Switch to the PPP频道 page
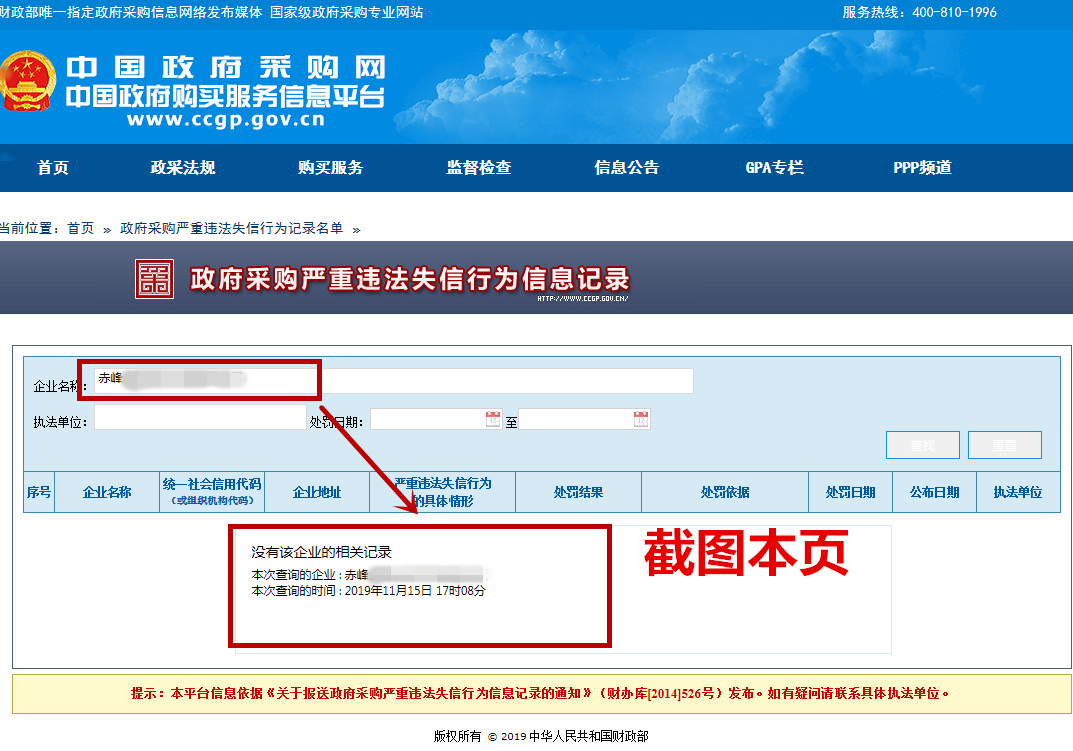The image size is (1073, 751). (922, 168)
